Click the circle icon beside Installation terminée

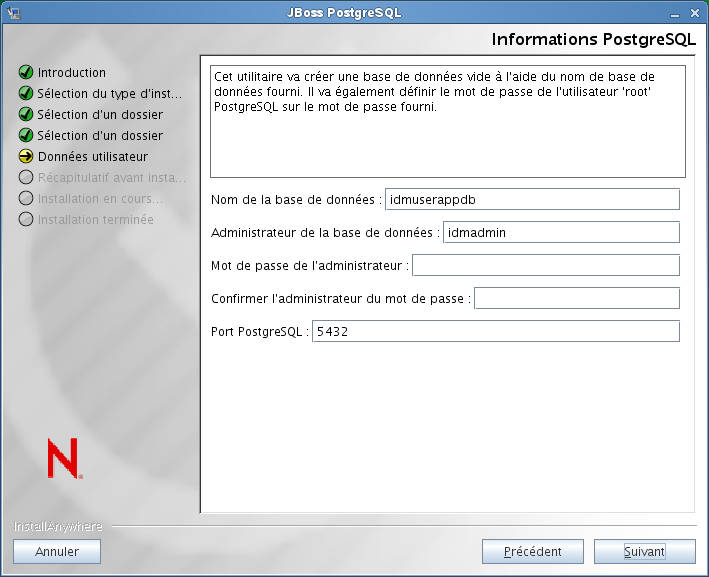[x=26, y=219]
